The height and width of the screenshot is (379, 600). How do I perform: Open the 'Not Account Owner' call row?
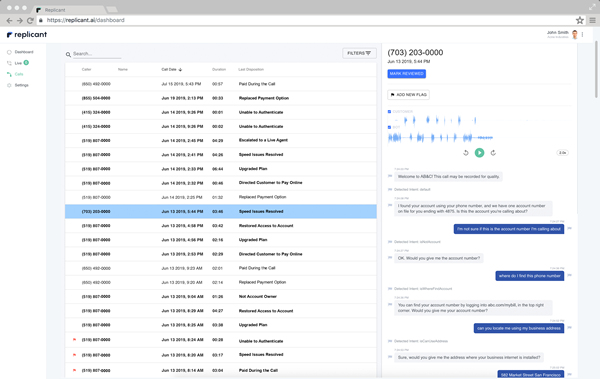click(x=221, y=297)
